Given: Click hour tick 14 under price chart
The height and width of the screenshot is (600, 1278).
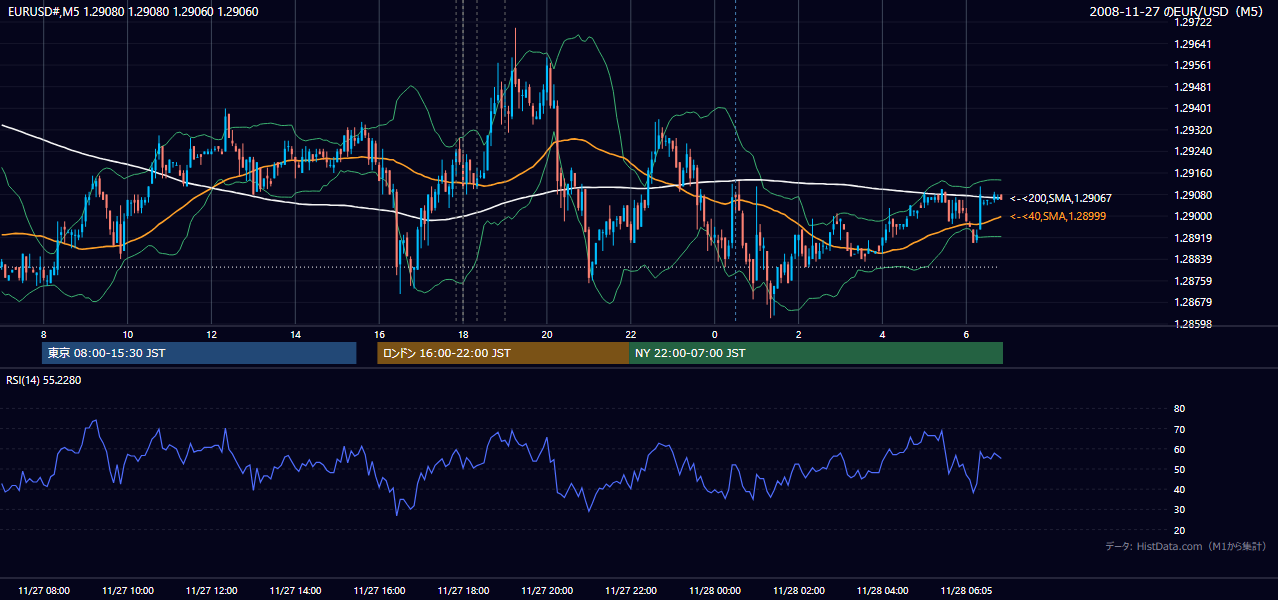Looking at the screenshot, I should tap(296, 333).
